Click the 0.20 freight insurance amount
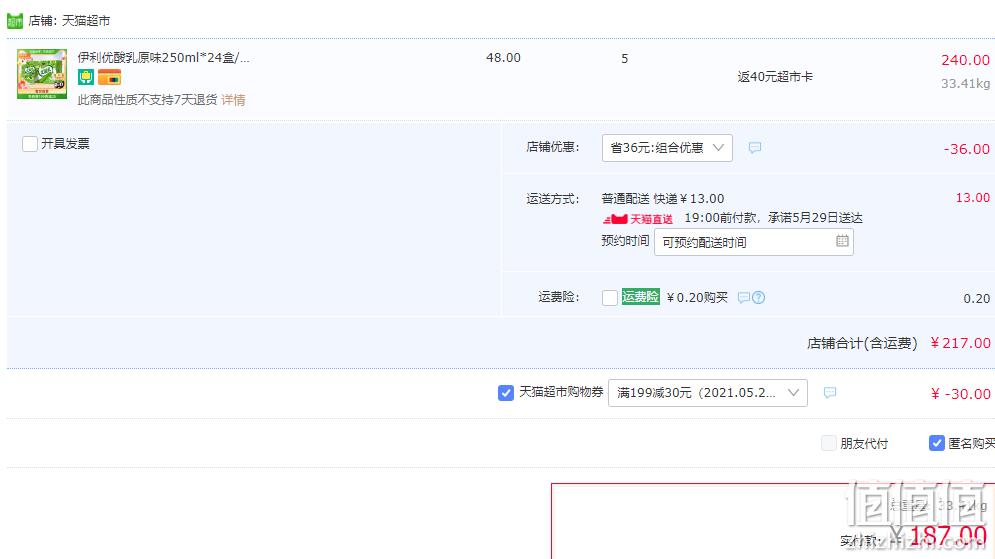The width and height of the screenshot is (995, 559). point(977,298)
